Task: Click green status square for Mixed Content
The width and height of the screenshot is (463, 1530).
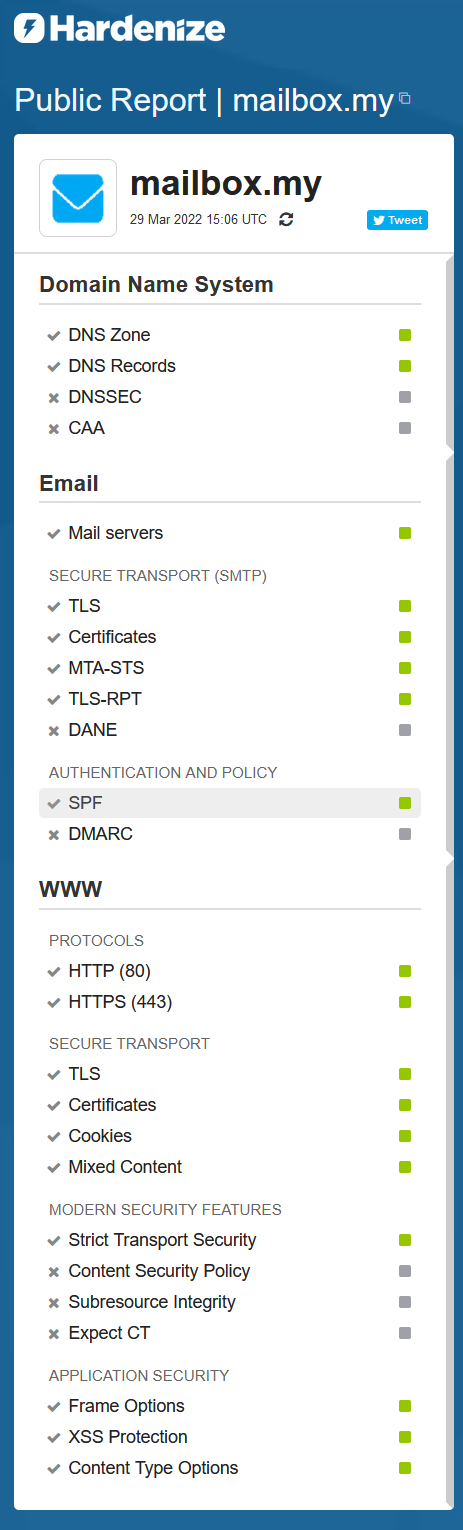Action: 405,1167
